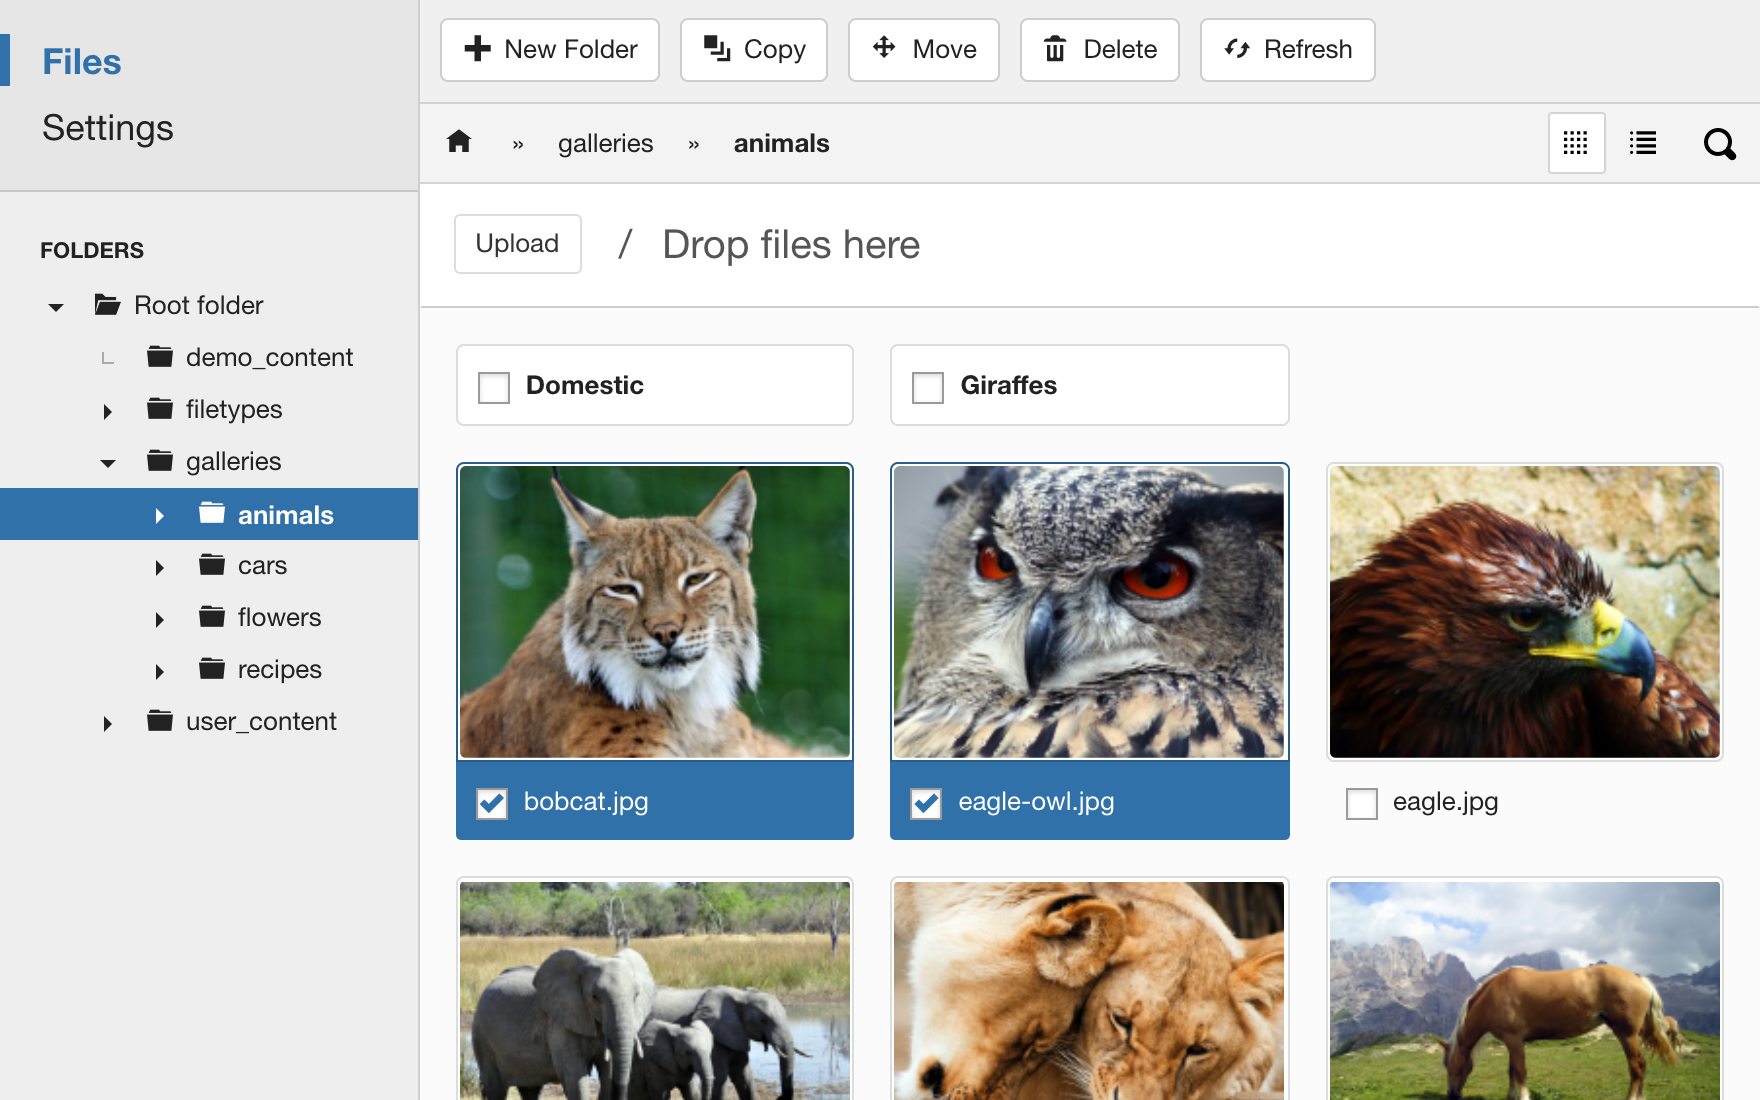Click the Move toolbar button
This screenshot has width=1760, height=1100.
pyautogui.click(x=923, y=49)
